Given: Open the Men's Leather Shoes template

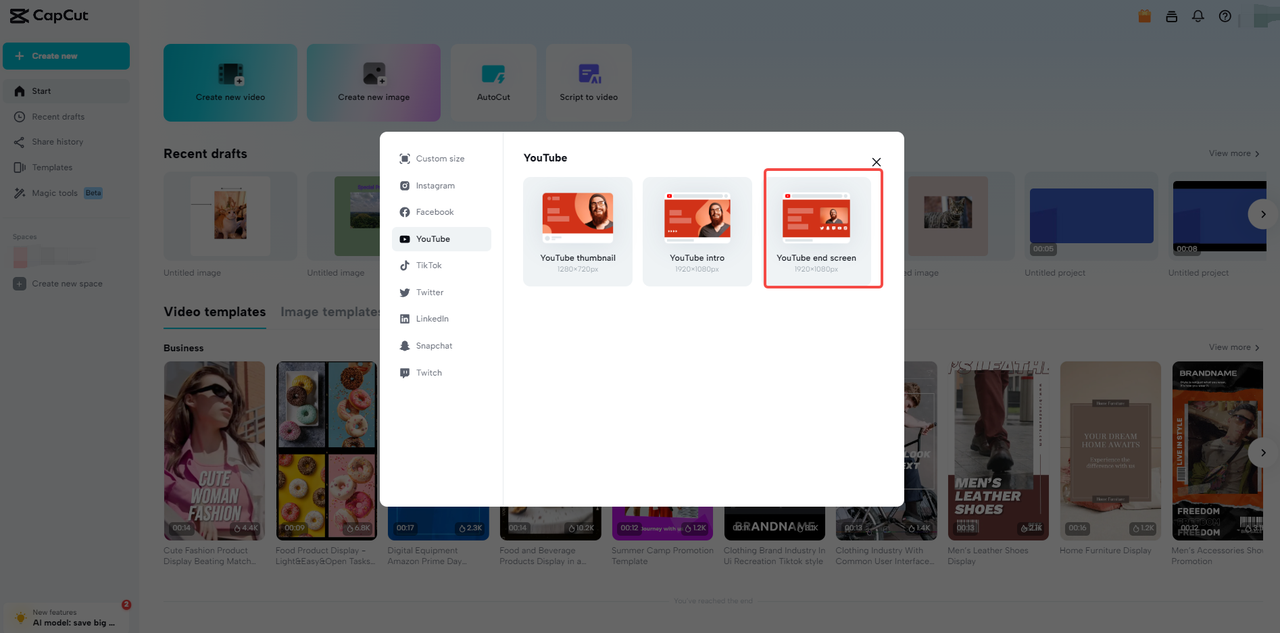Looking at the screenshot, I should 999,451.
